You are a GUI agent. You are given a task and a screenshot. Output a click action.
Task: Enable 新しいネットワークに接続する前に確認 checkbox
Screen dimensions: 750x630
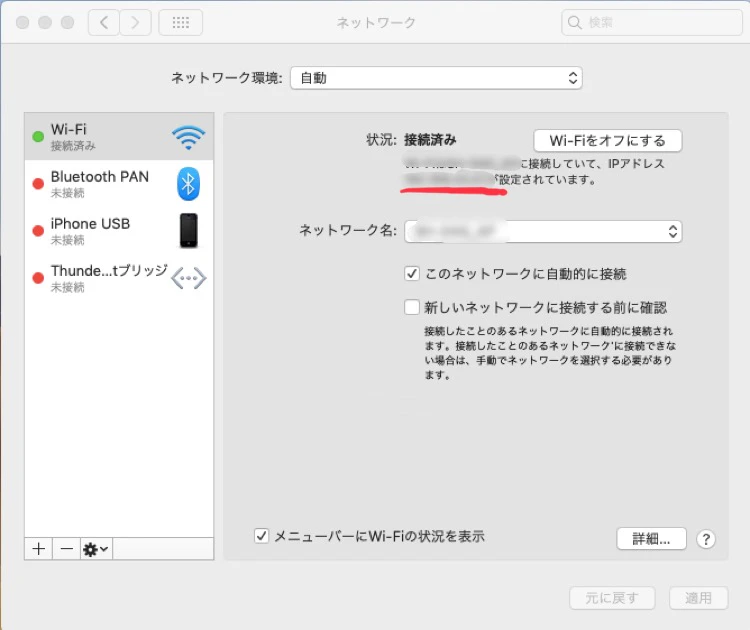[x=412, y=307]
